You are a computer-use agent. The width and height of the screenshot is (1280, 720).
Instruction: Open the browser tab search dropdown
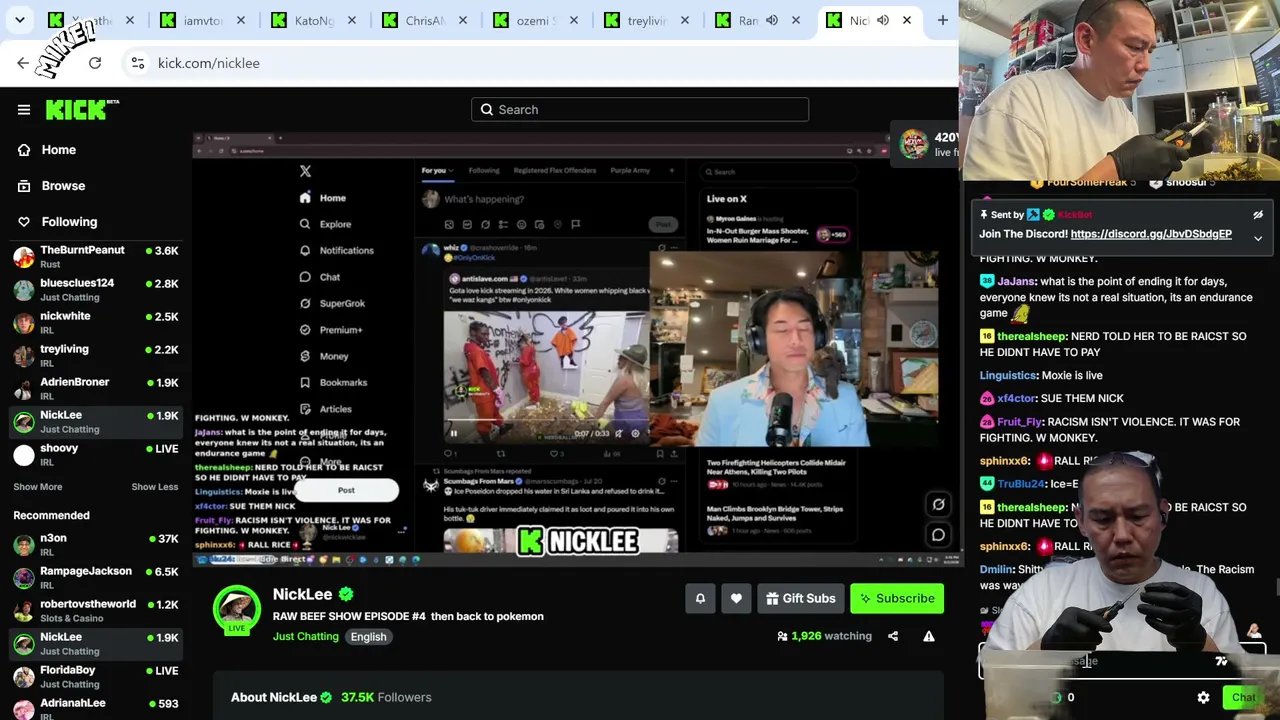[x=20, y=20]
